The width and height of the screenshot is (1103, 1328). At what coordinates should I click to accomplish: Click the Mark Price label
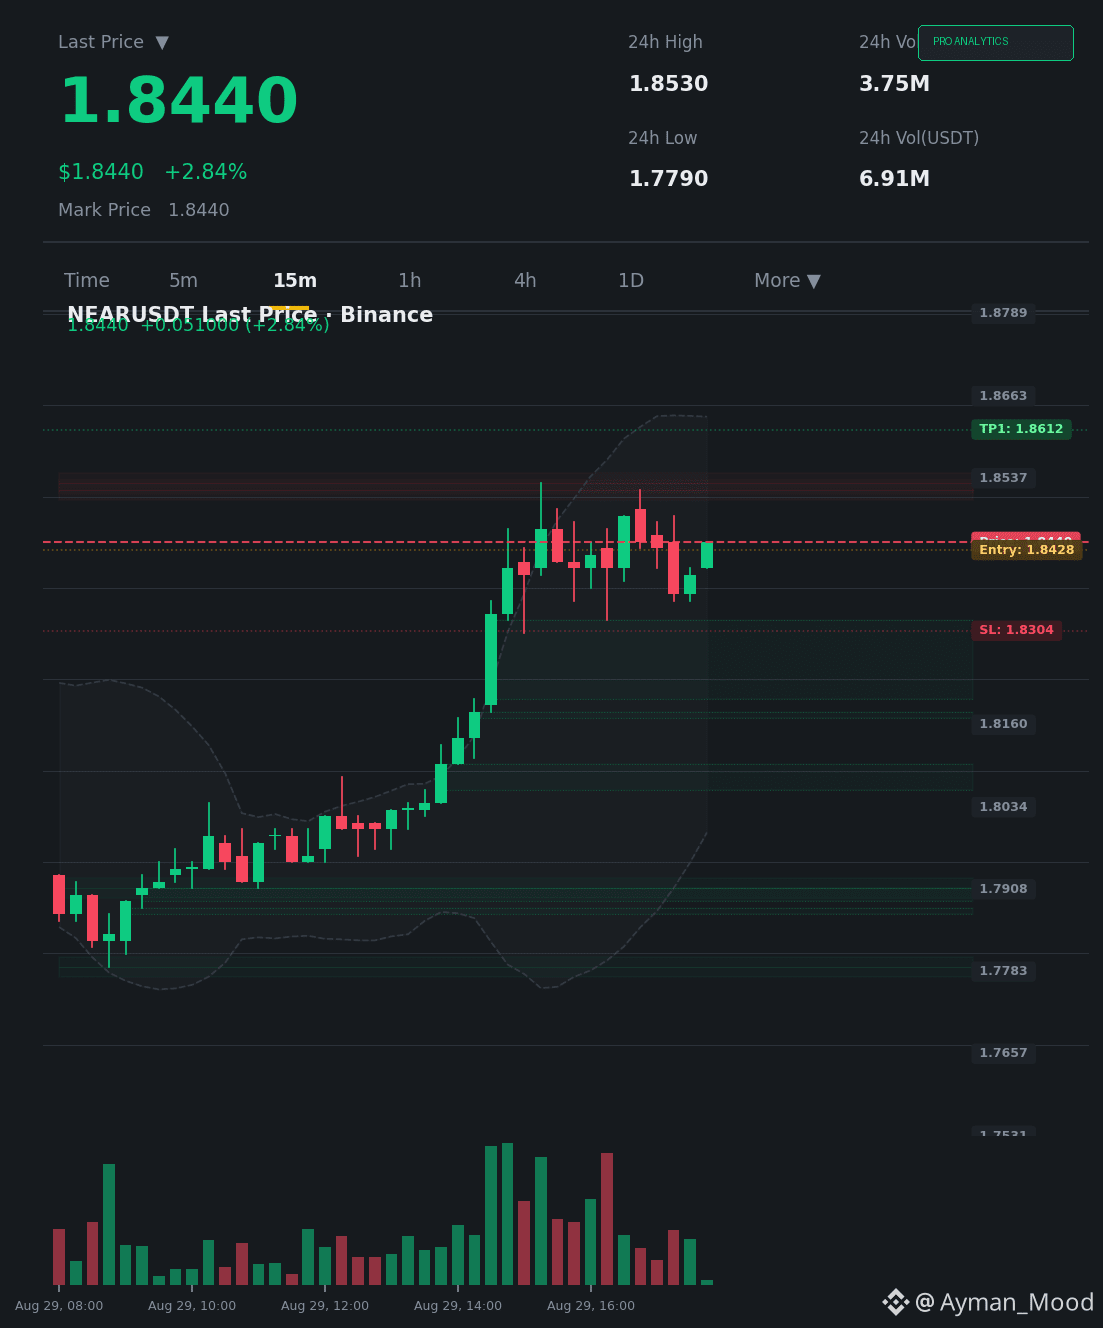(104, 210)
